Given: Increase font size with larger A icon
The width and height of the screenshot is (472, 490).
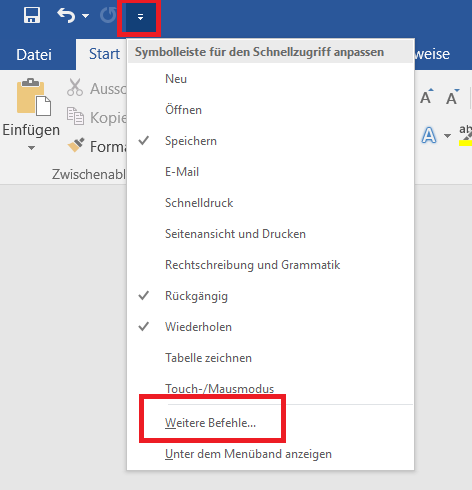Looking at the screenshot, I should 427,97.
